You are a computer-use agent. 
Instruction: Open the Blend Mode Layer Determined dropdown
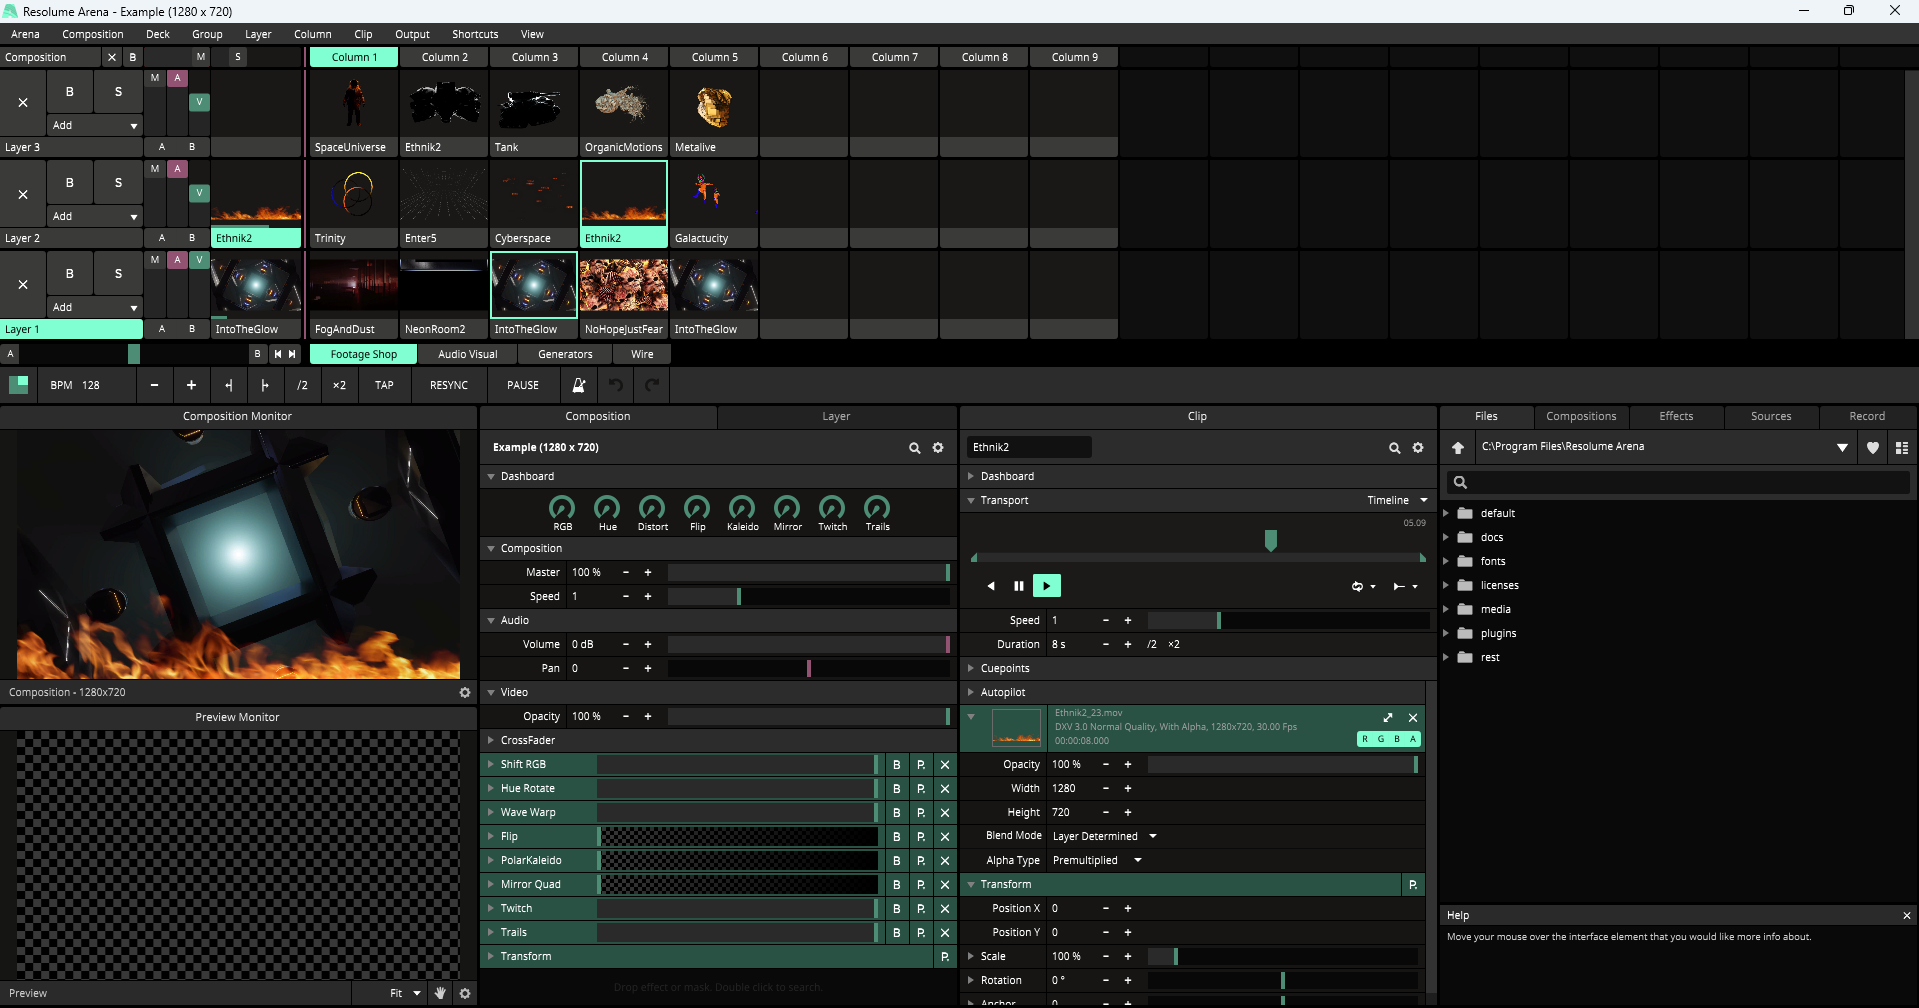tap(1105, 837)
